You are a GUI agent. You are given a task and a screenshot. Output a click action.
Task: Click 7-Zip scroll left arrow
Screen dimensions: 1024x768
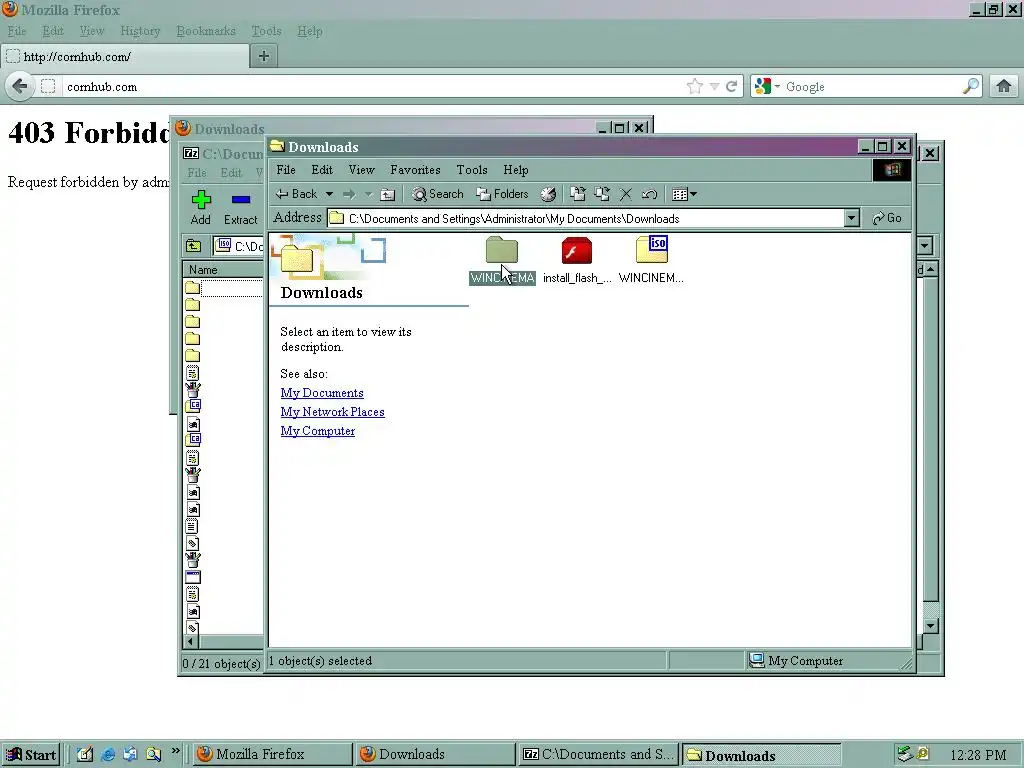click(x=191, y=641)
